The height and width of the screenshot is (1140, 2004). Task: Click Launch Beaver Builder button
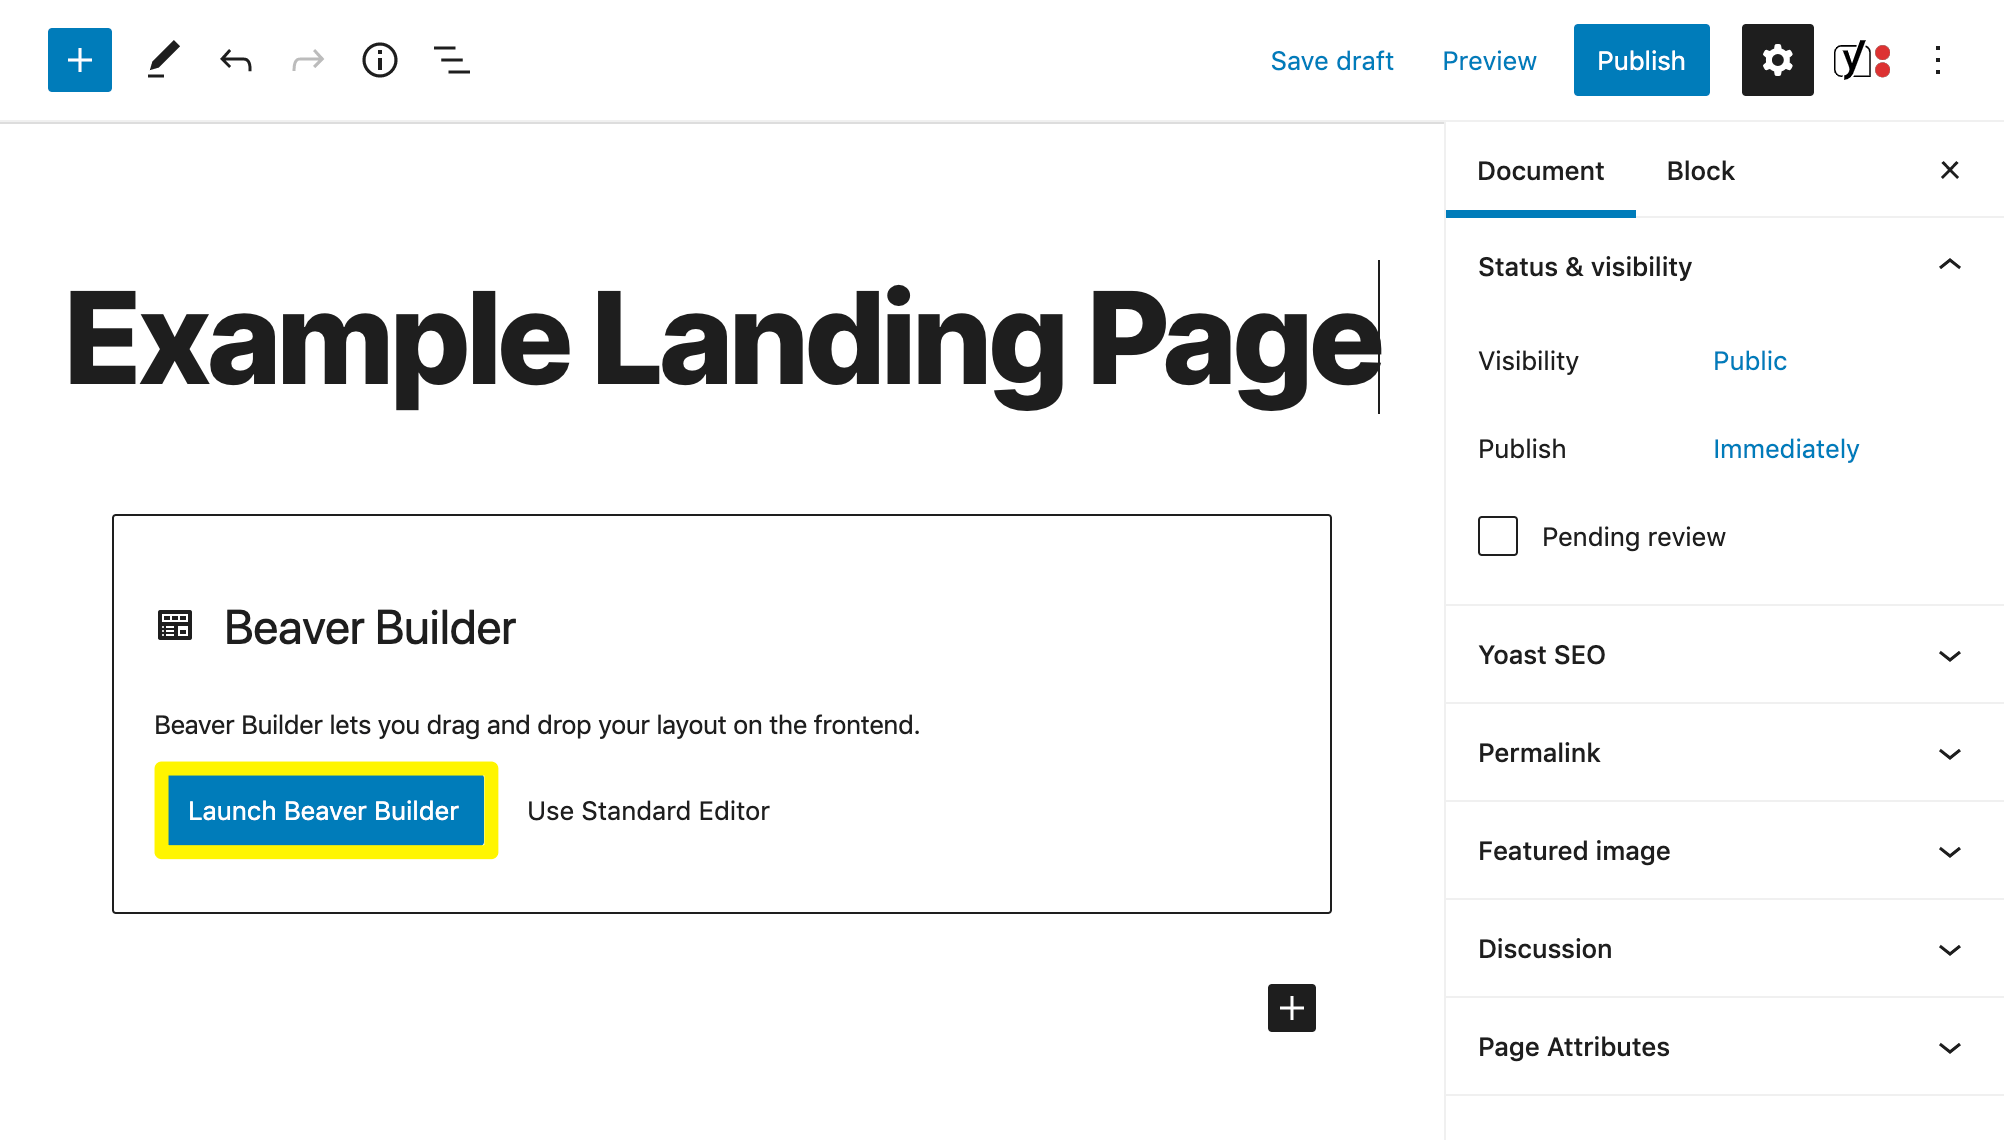point(323,811)
